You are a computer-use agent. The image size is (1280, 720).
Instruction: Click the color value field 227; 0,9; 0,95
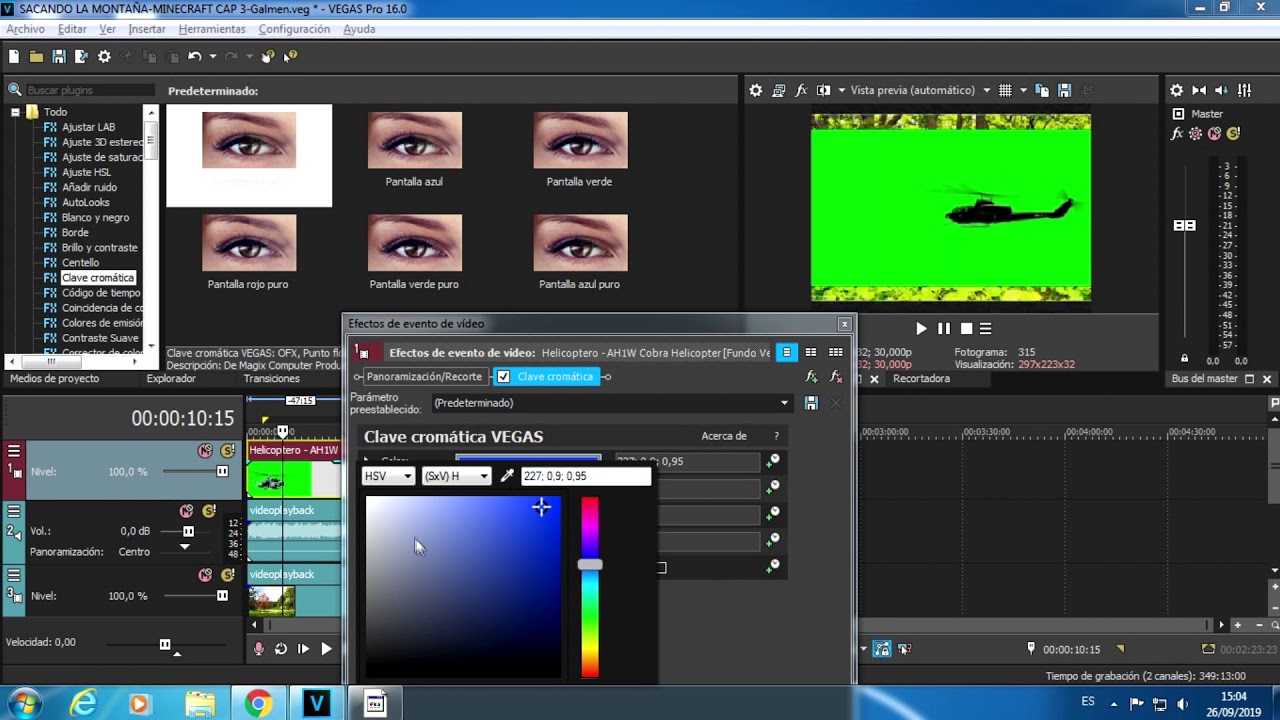pos(585,476)
